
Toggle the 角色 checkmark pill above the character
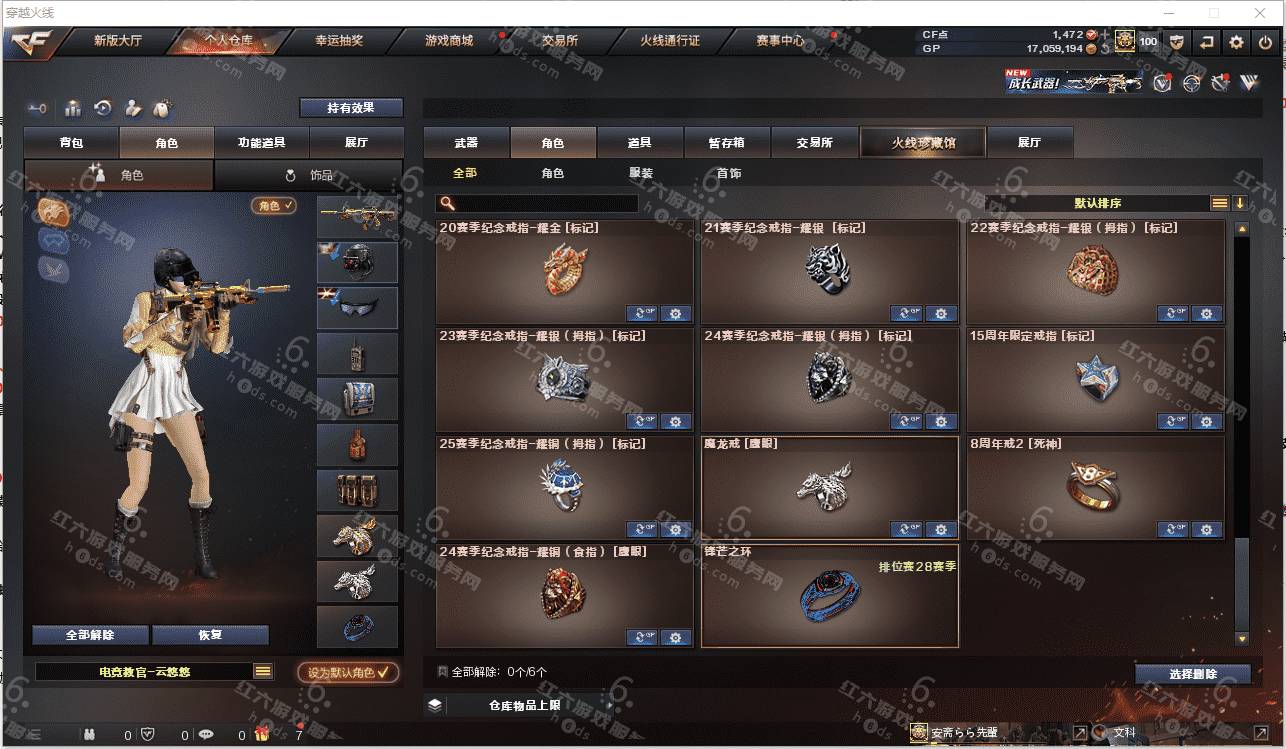(x=274, y=205)
